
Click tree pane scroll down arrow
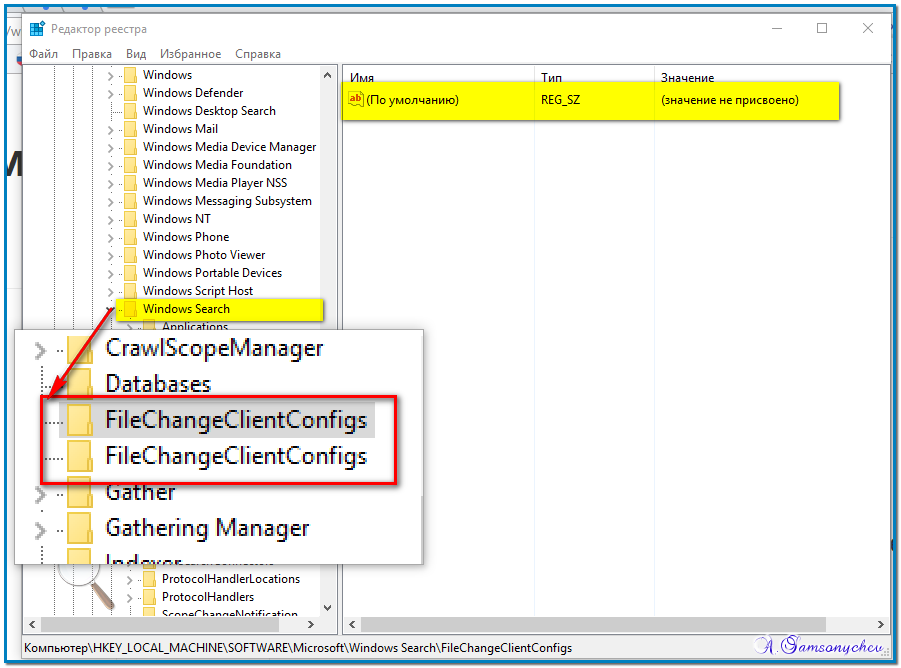[x=328, y=608]
